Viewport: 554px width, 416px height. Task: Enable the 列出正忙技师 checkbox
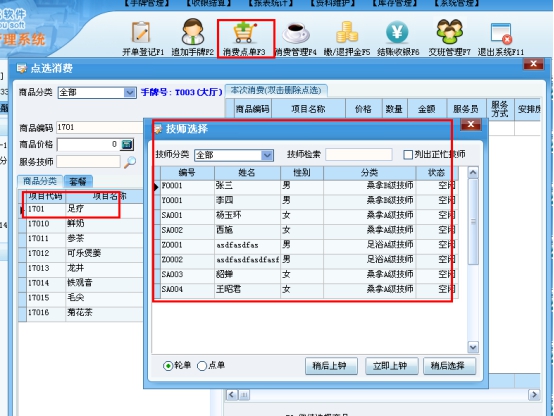(x=408, y=154)
